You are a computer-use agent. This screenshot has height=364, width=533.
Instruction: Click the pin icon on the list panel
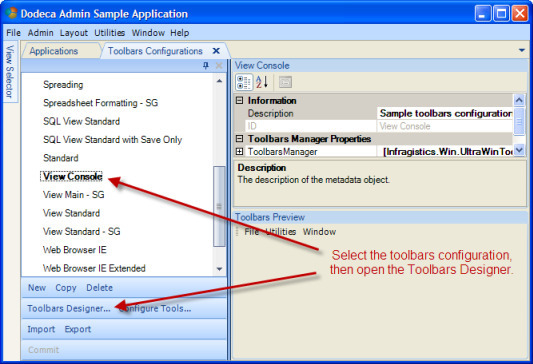(x=206, y=66)
